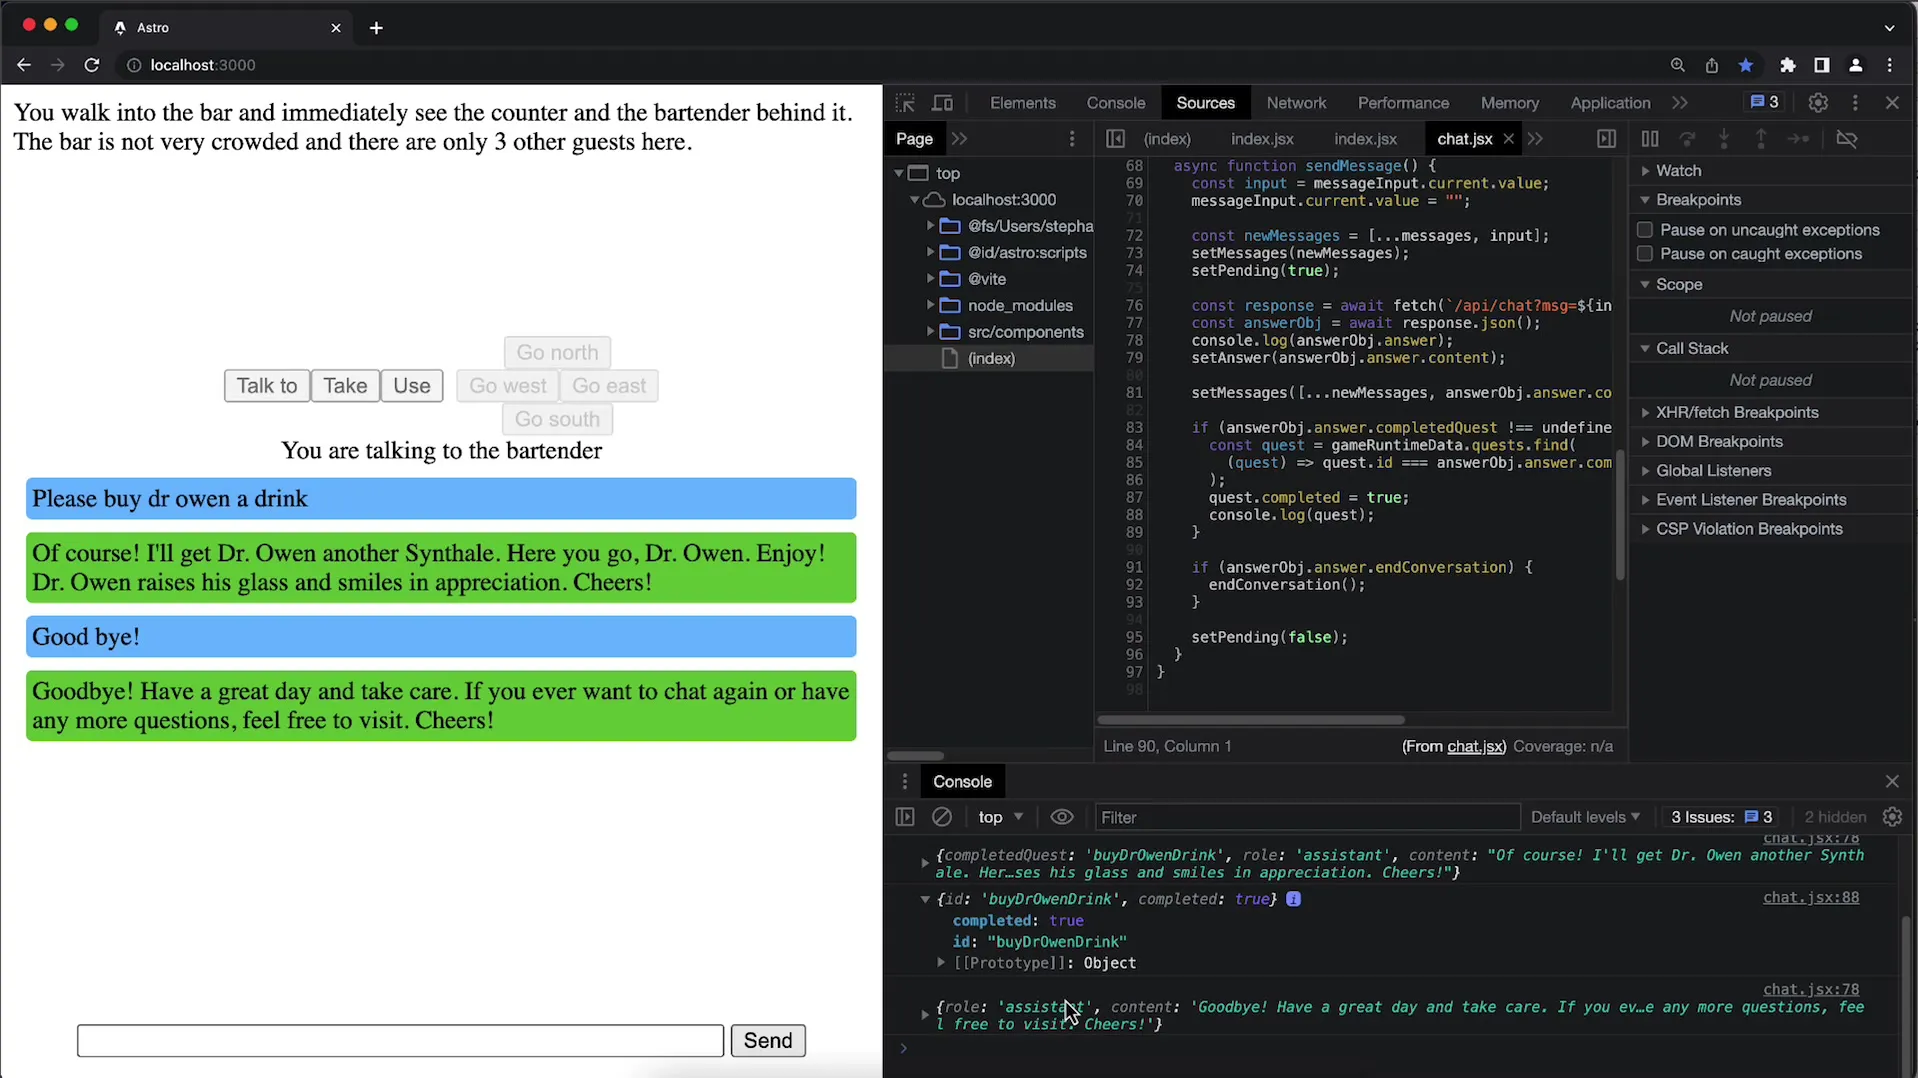Expand Global Listeners section
1918x1078 pixels.
click(x=1646, y=471)
